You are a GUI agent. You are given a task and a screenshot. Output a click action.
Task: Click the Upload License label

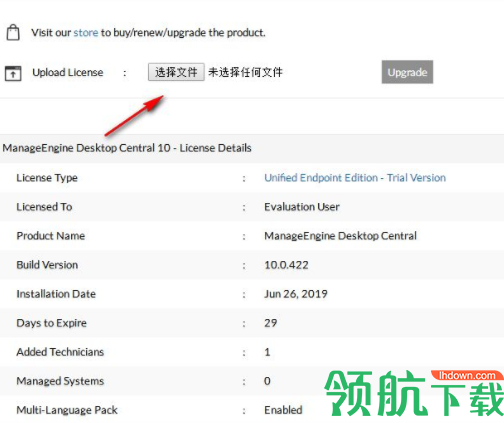click(68, 72)
